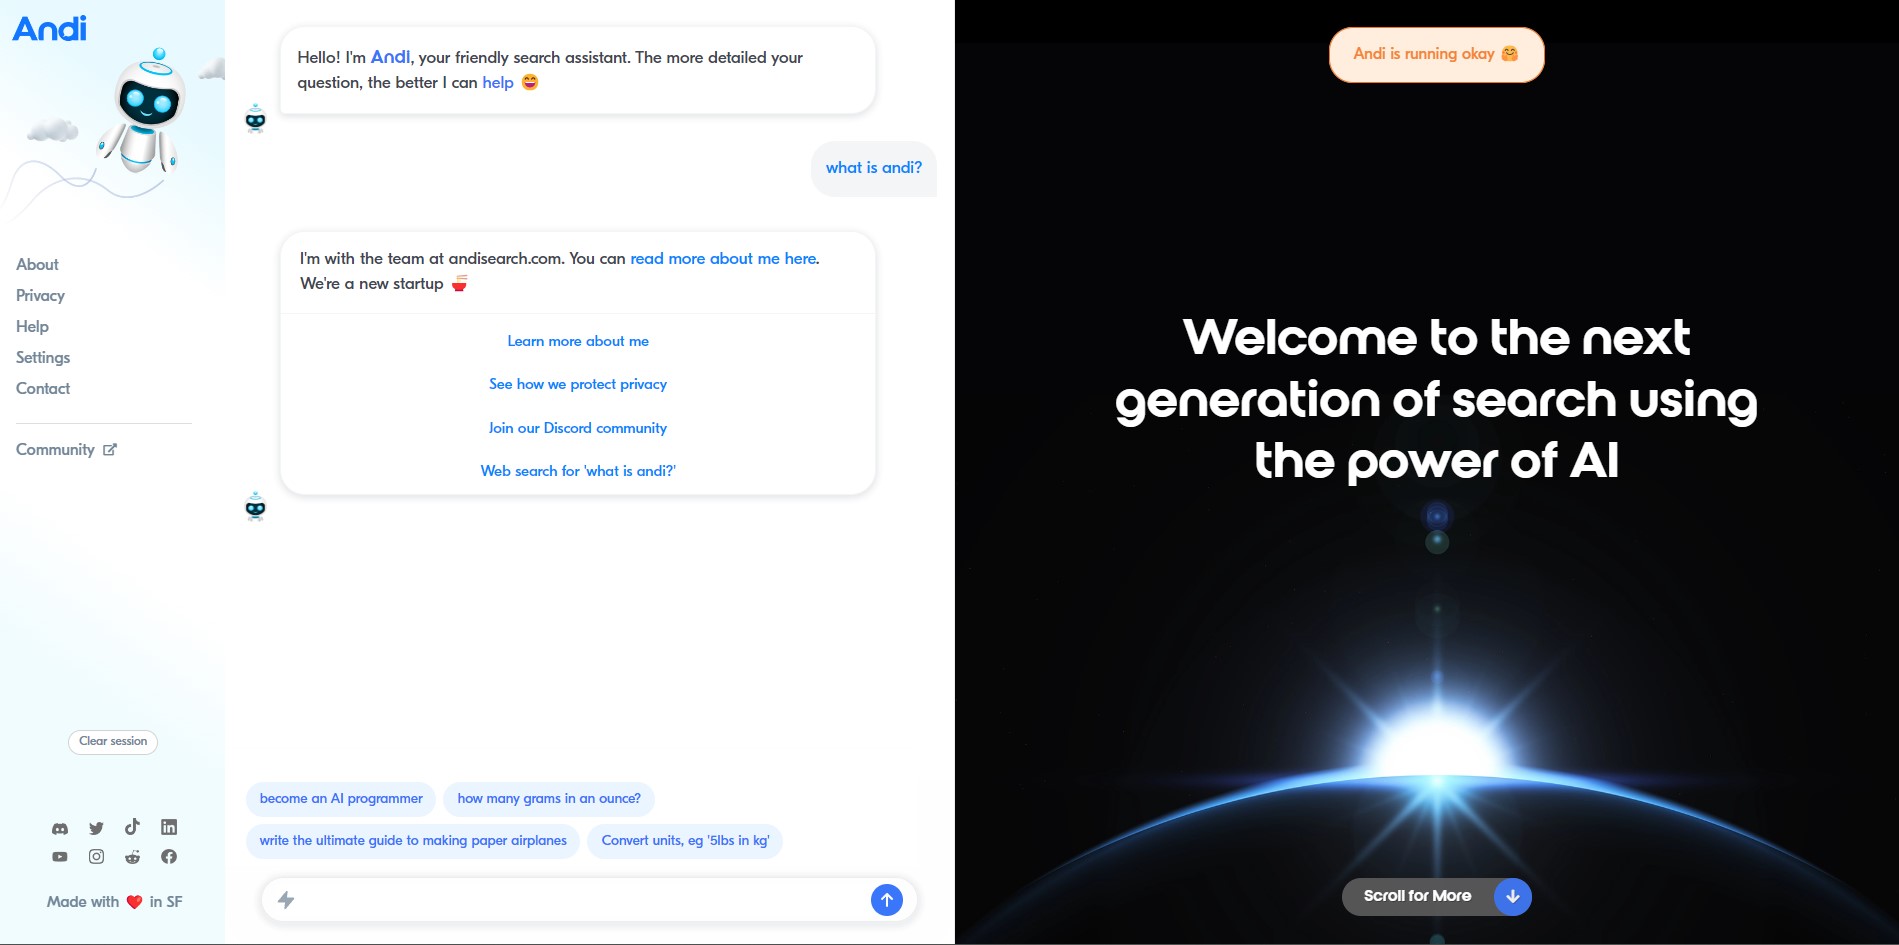This screenshot has width=1899, height=945.
Task: Open the TikTok social icon
Action: [132, 827]
